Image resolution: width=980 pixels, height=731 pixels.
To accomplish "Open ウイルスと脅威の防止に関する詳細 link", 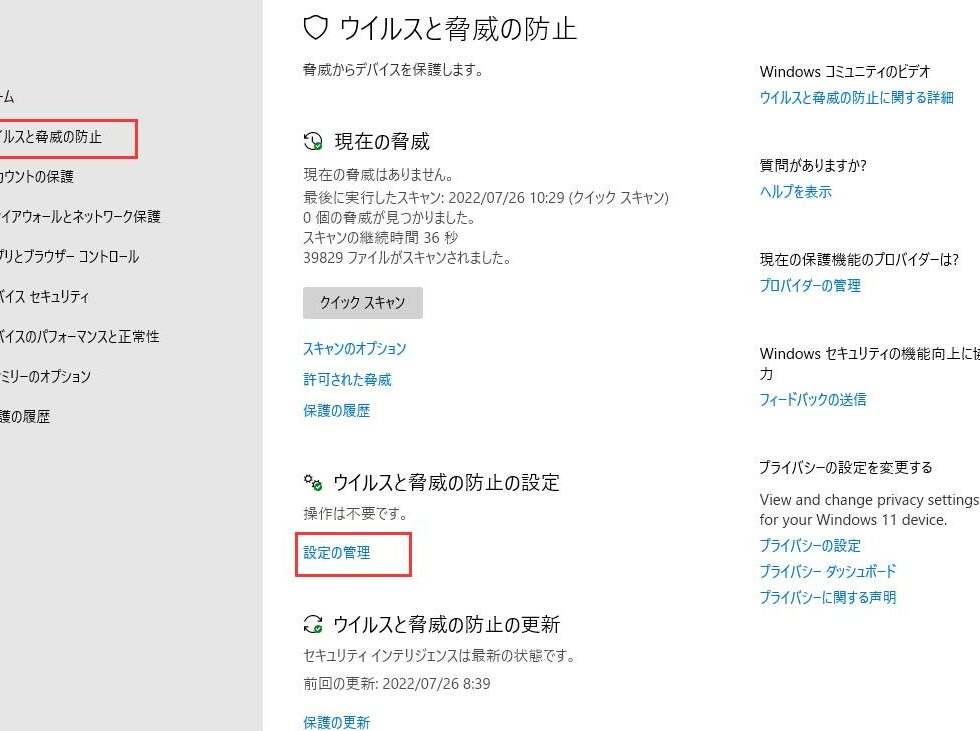I will 856,98.
